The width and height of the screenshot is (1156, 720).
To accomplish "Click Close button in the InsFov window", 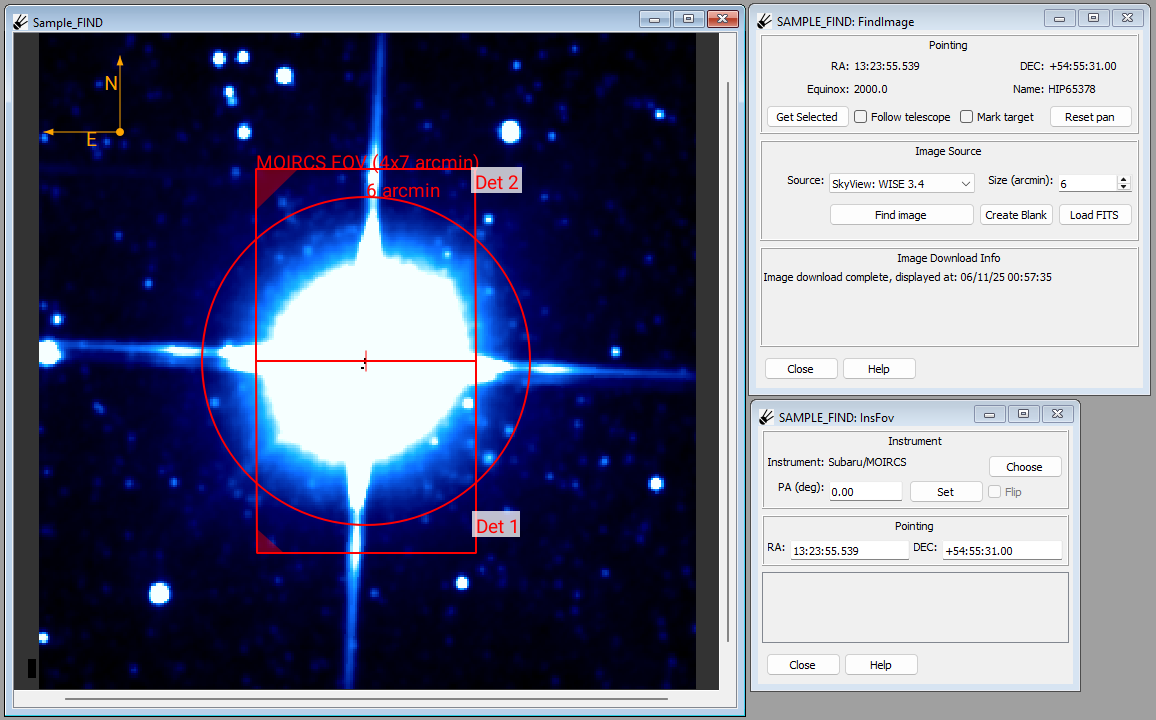I will tap(803, 665).
